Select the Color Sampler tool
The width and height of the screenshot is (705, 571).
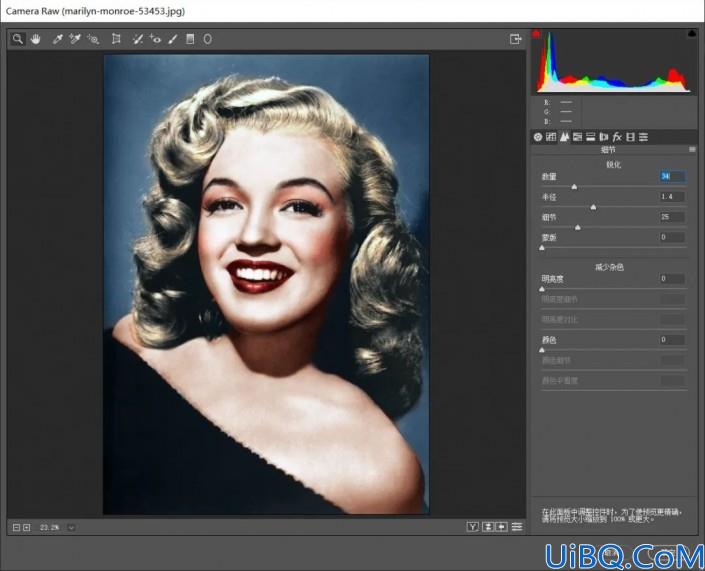75,40
